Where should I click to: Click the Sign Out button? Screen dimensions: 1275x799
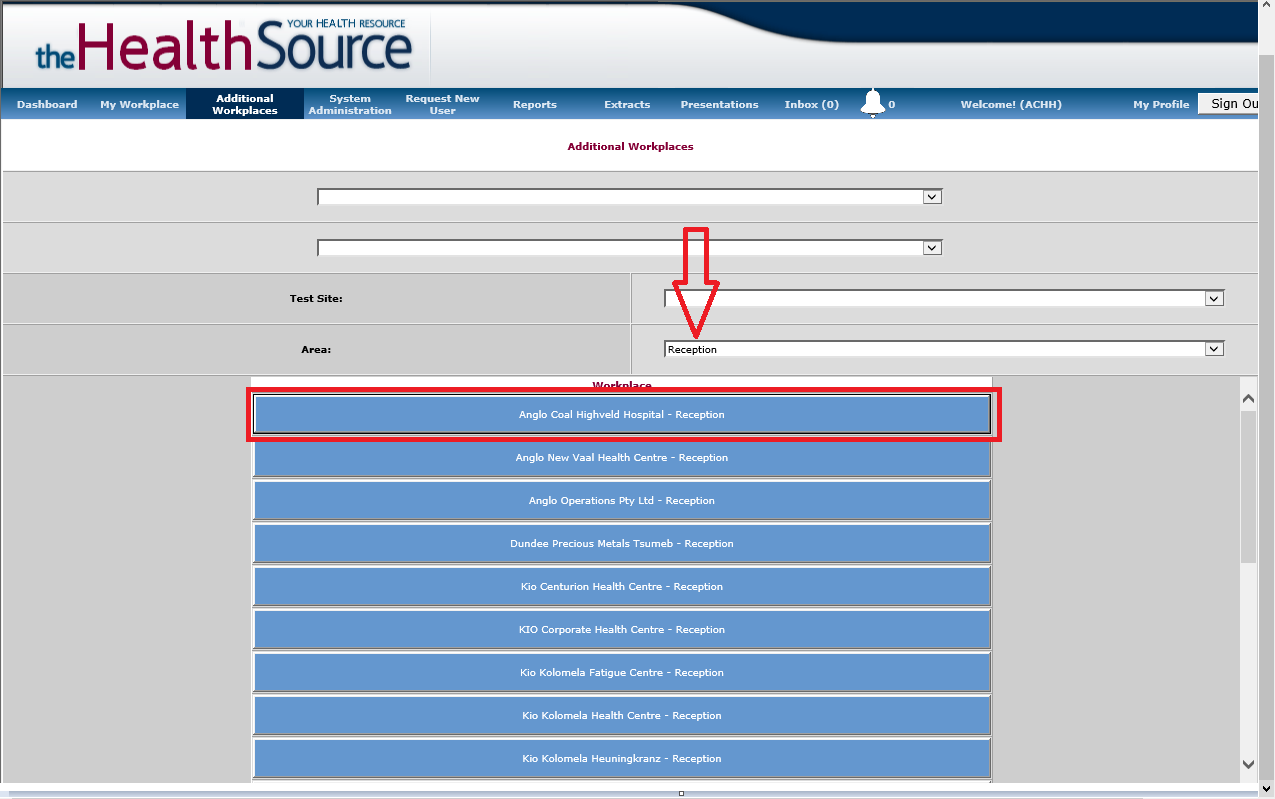1228,103
